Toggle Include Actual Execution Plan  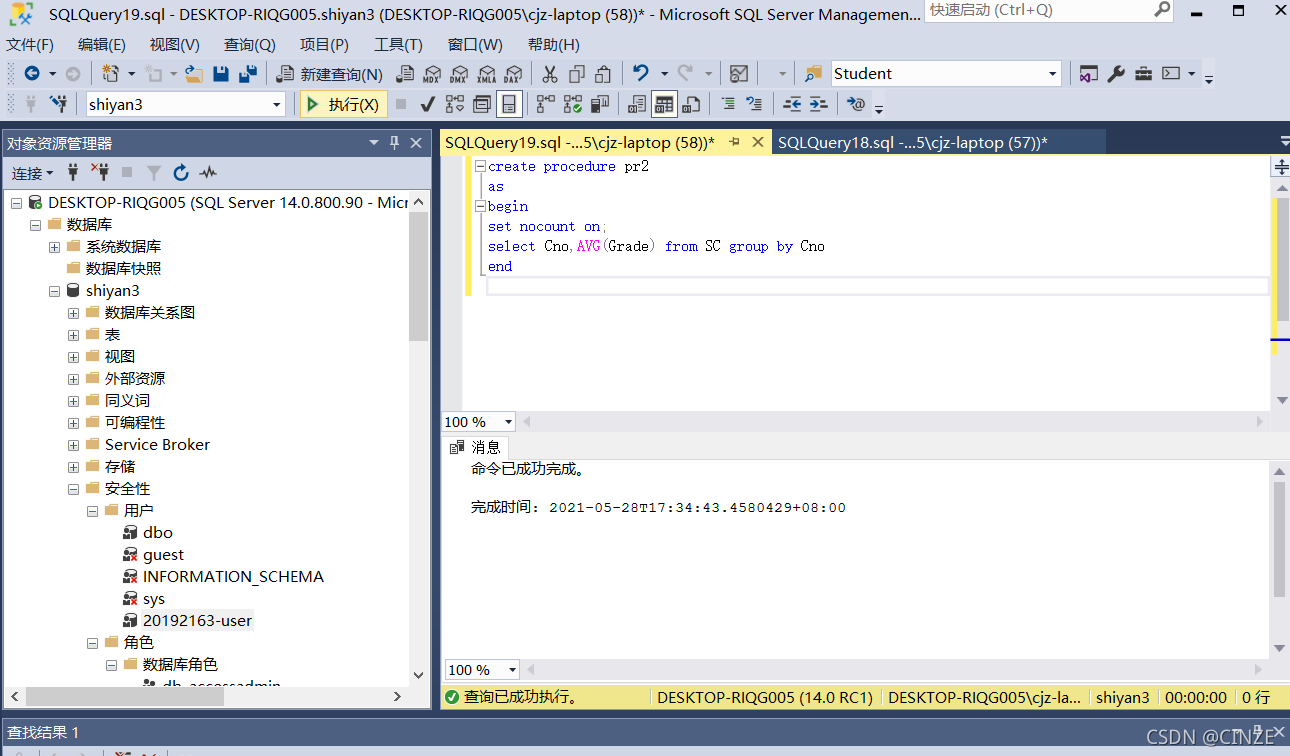click(x=545, y=104)
